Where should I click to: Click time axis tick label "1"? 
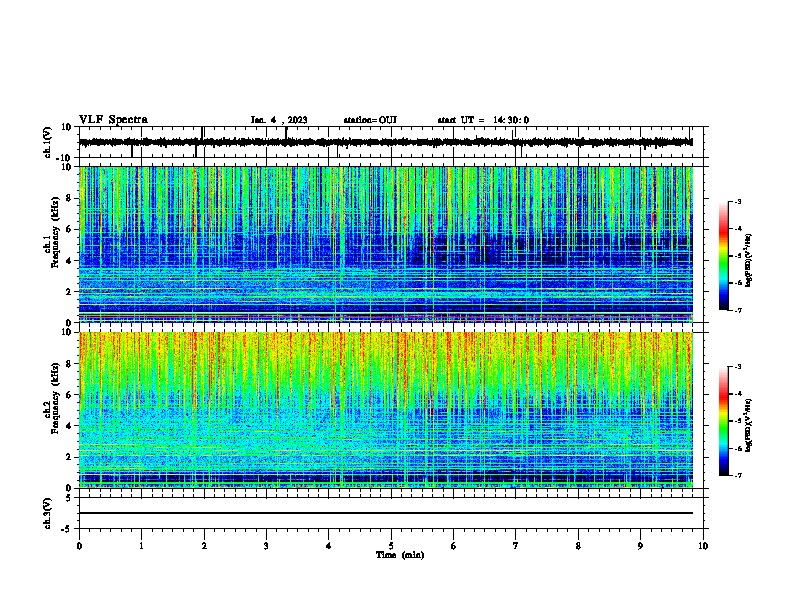(x=141, y=546)
